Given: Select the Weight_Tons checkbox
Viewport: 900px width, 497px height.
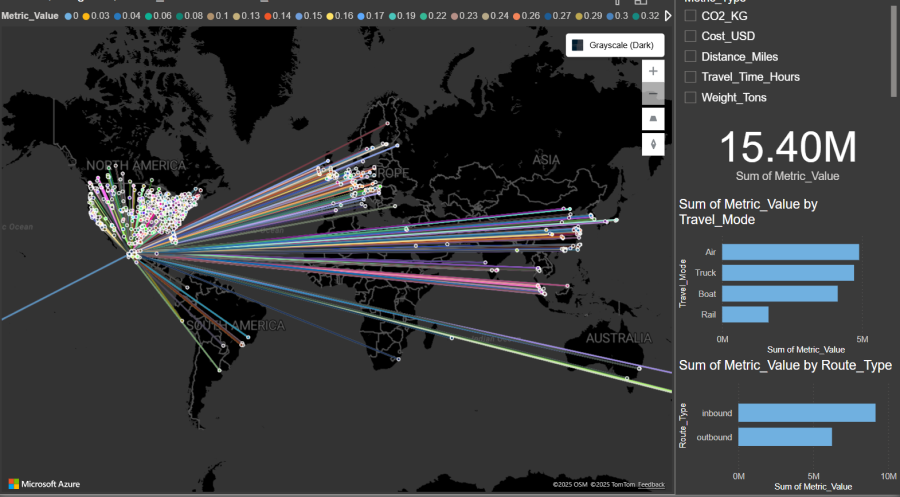Looking at the screenshot, I should pyautogui.click(x=690, y=97).
